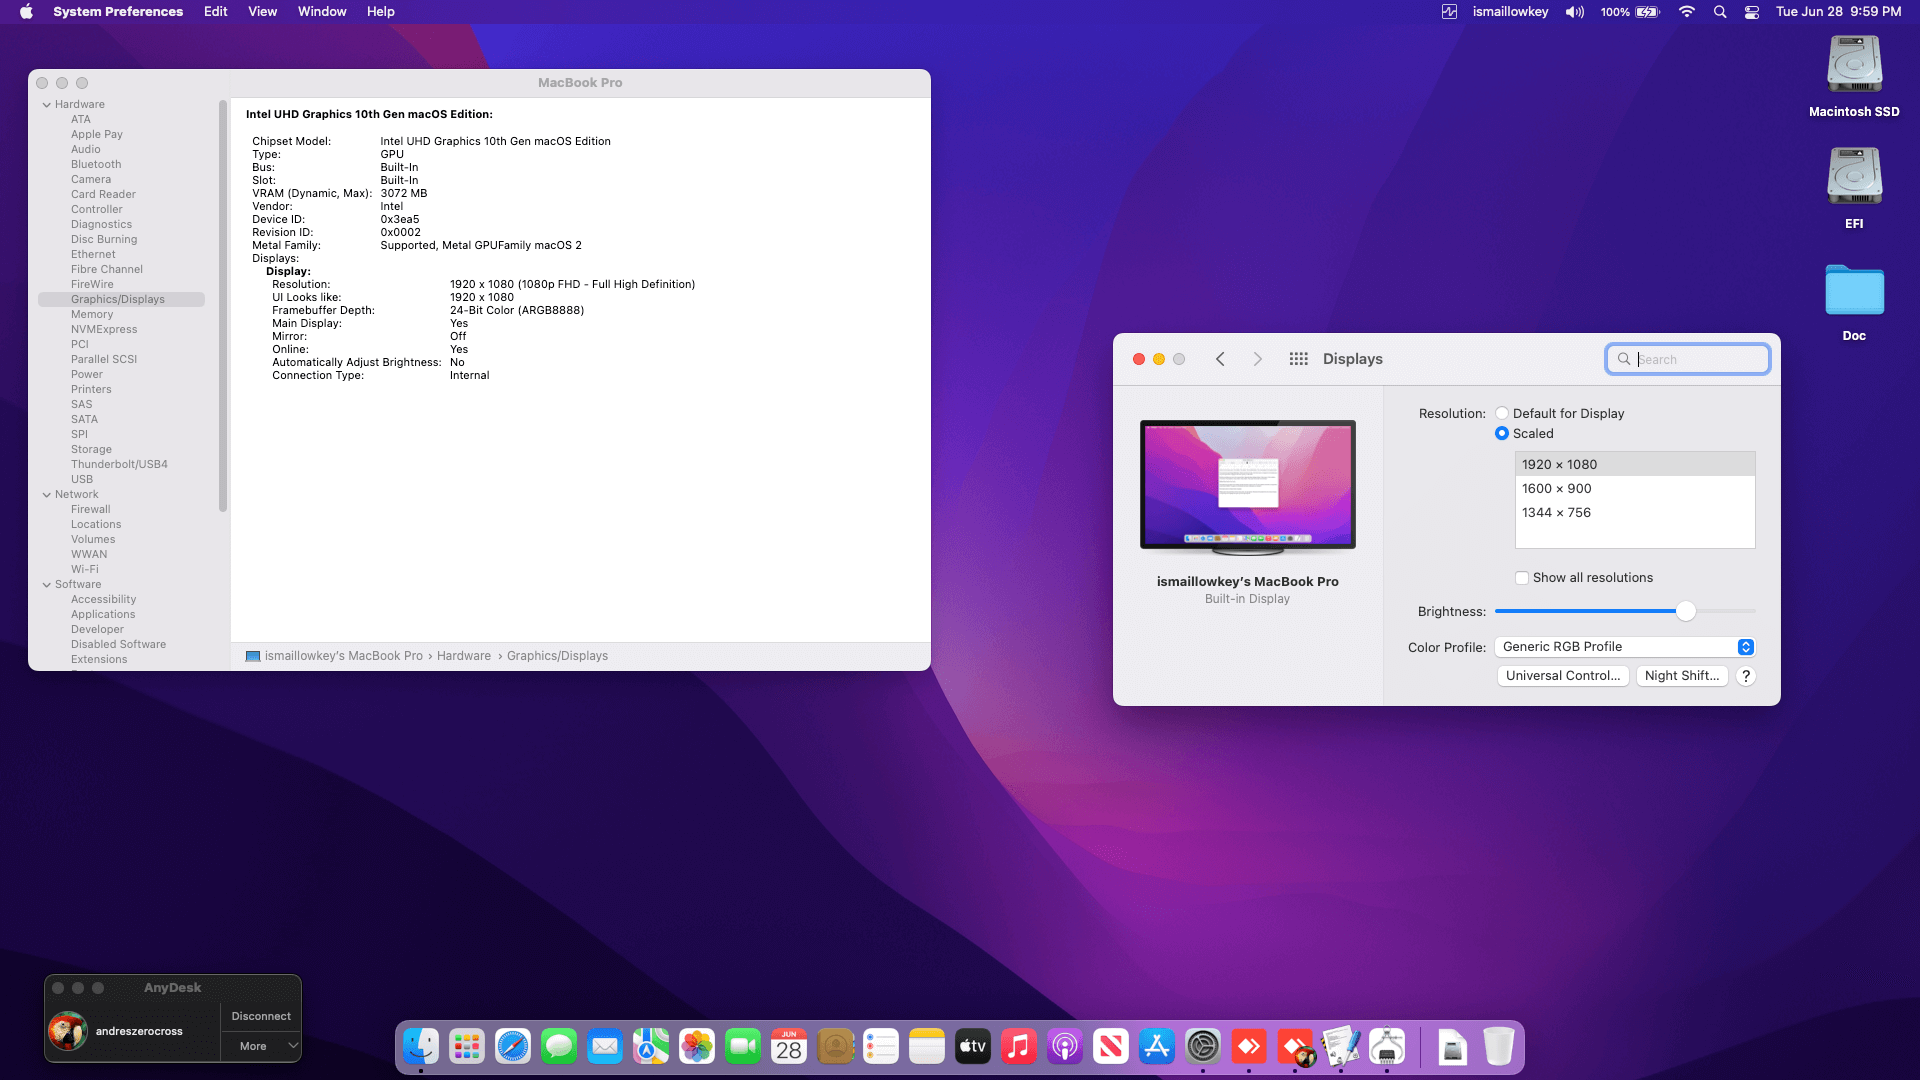Select the 1920 × 1080 resolution

click(x=1635, y=465)
